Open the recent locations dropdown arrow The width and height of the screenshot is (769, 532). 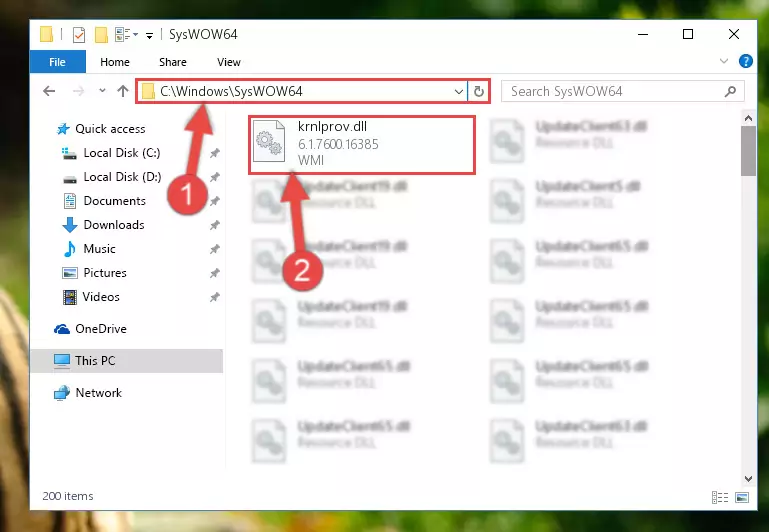pyautogui.click(x=102, y=91)
